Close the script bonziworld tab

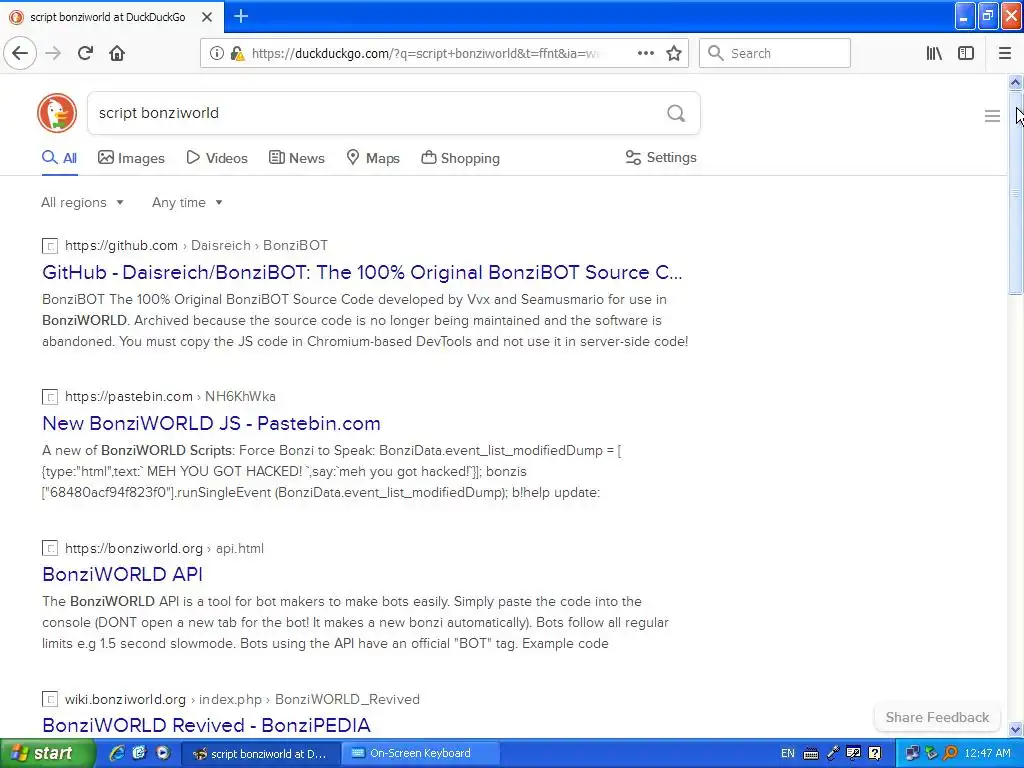(207, 17)
